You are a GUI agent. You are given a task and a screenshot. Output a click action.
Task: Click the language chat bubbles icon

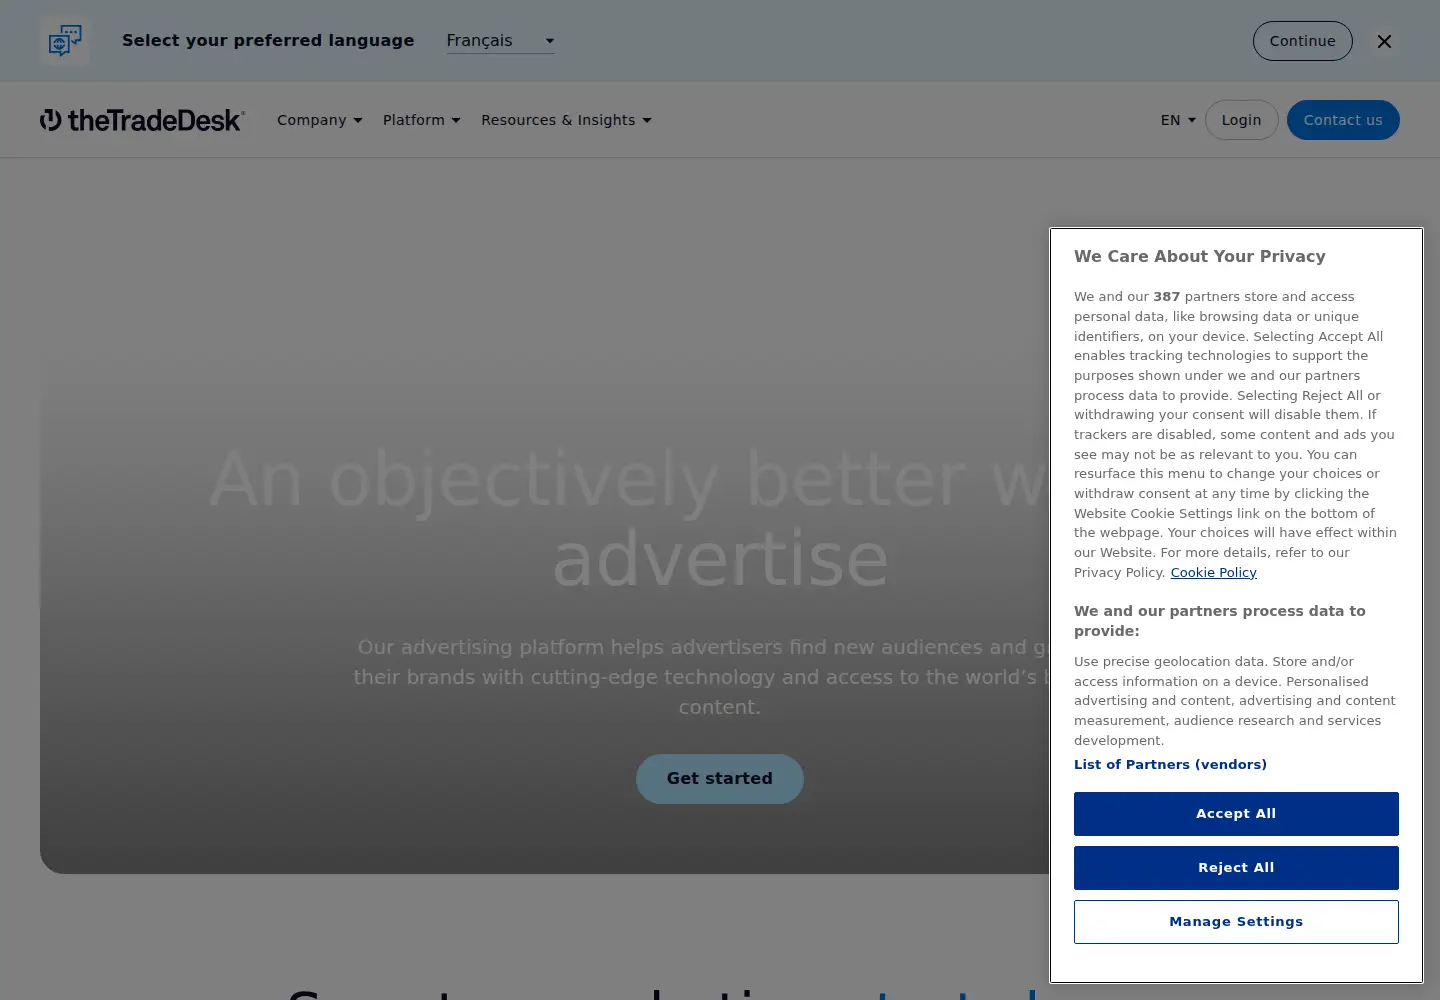click(x=65, y=41)
